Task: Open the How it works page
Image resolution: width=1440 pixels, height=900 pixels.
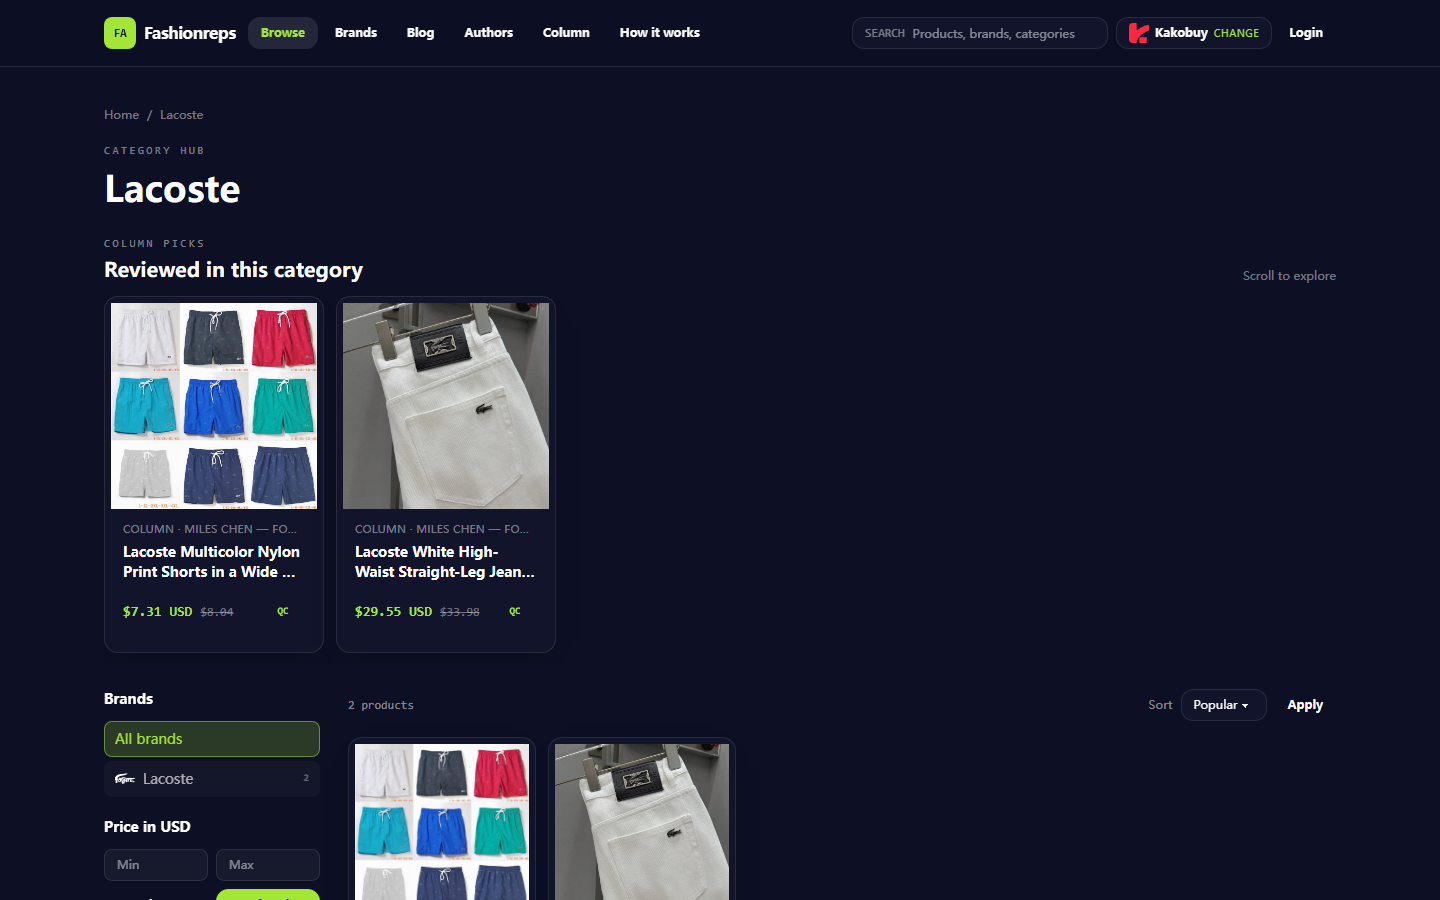Action: [660, 33]
